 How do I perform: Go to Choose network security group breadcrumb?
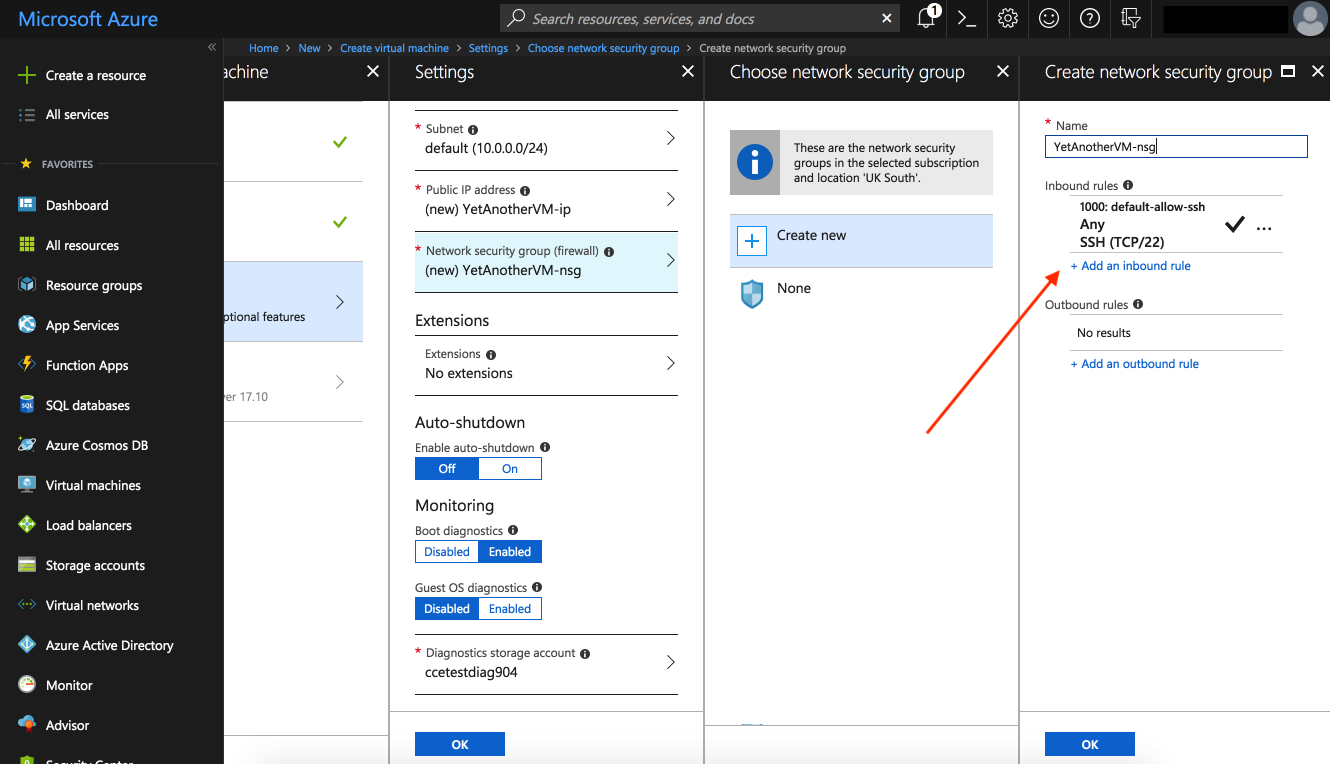[x=603, y=48]
